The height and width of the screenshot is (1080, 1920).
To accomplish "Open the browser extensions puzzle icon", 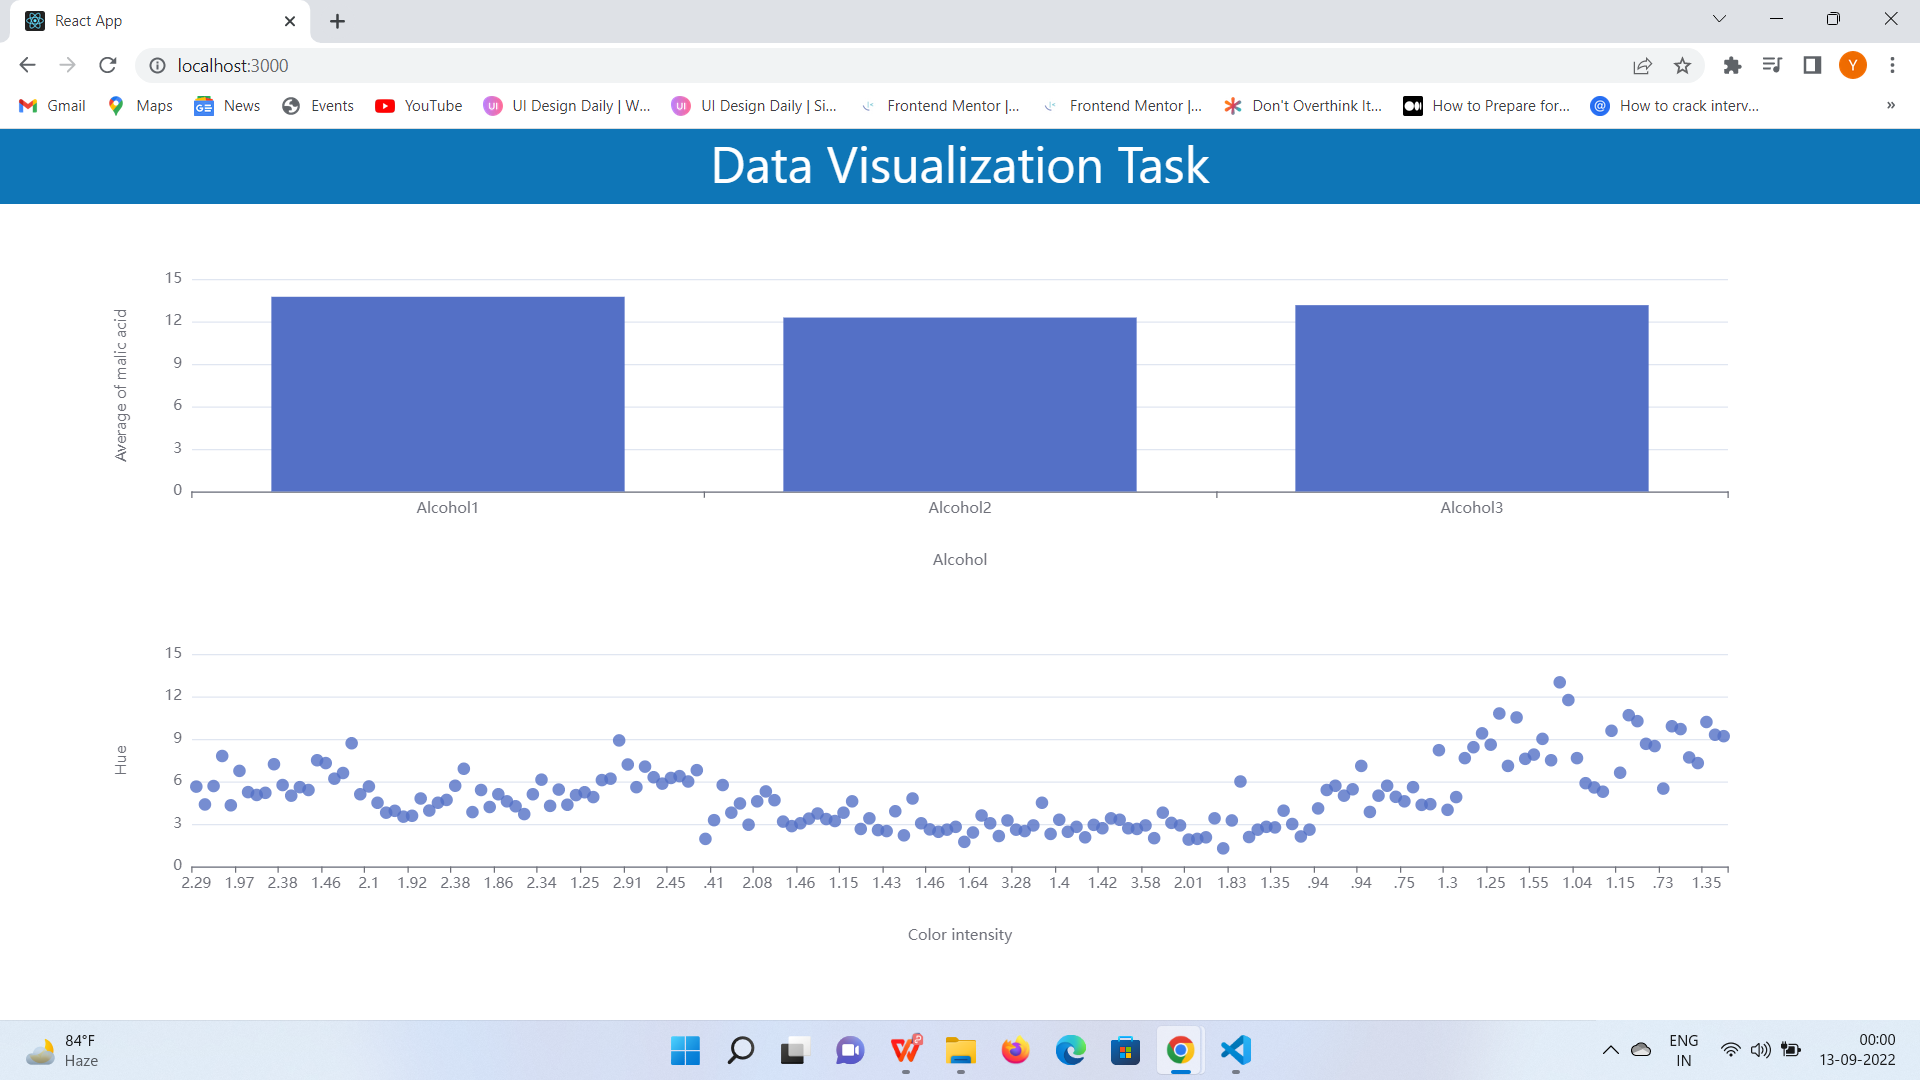I will 1733,65.
